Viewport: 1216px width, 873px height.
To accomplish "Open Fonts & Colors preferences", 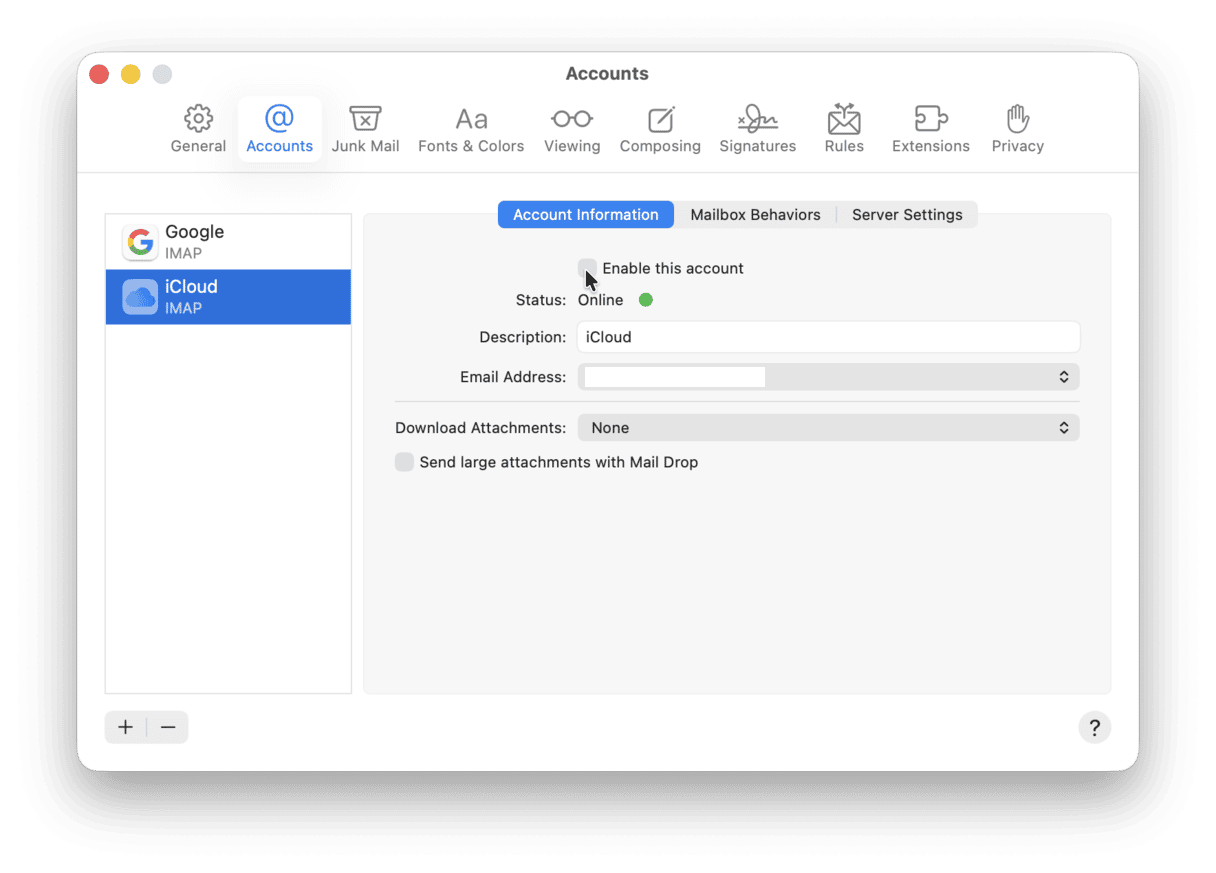I will [x=471, y=128].
